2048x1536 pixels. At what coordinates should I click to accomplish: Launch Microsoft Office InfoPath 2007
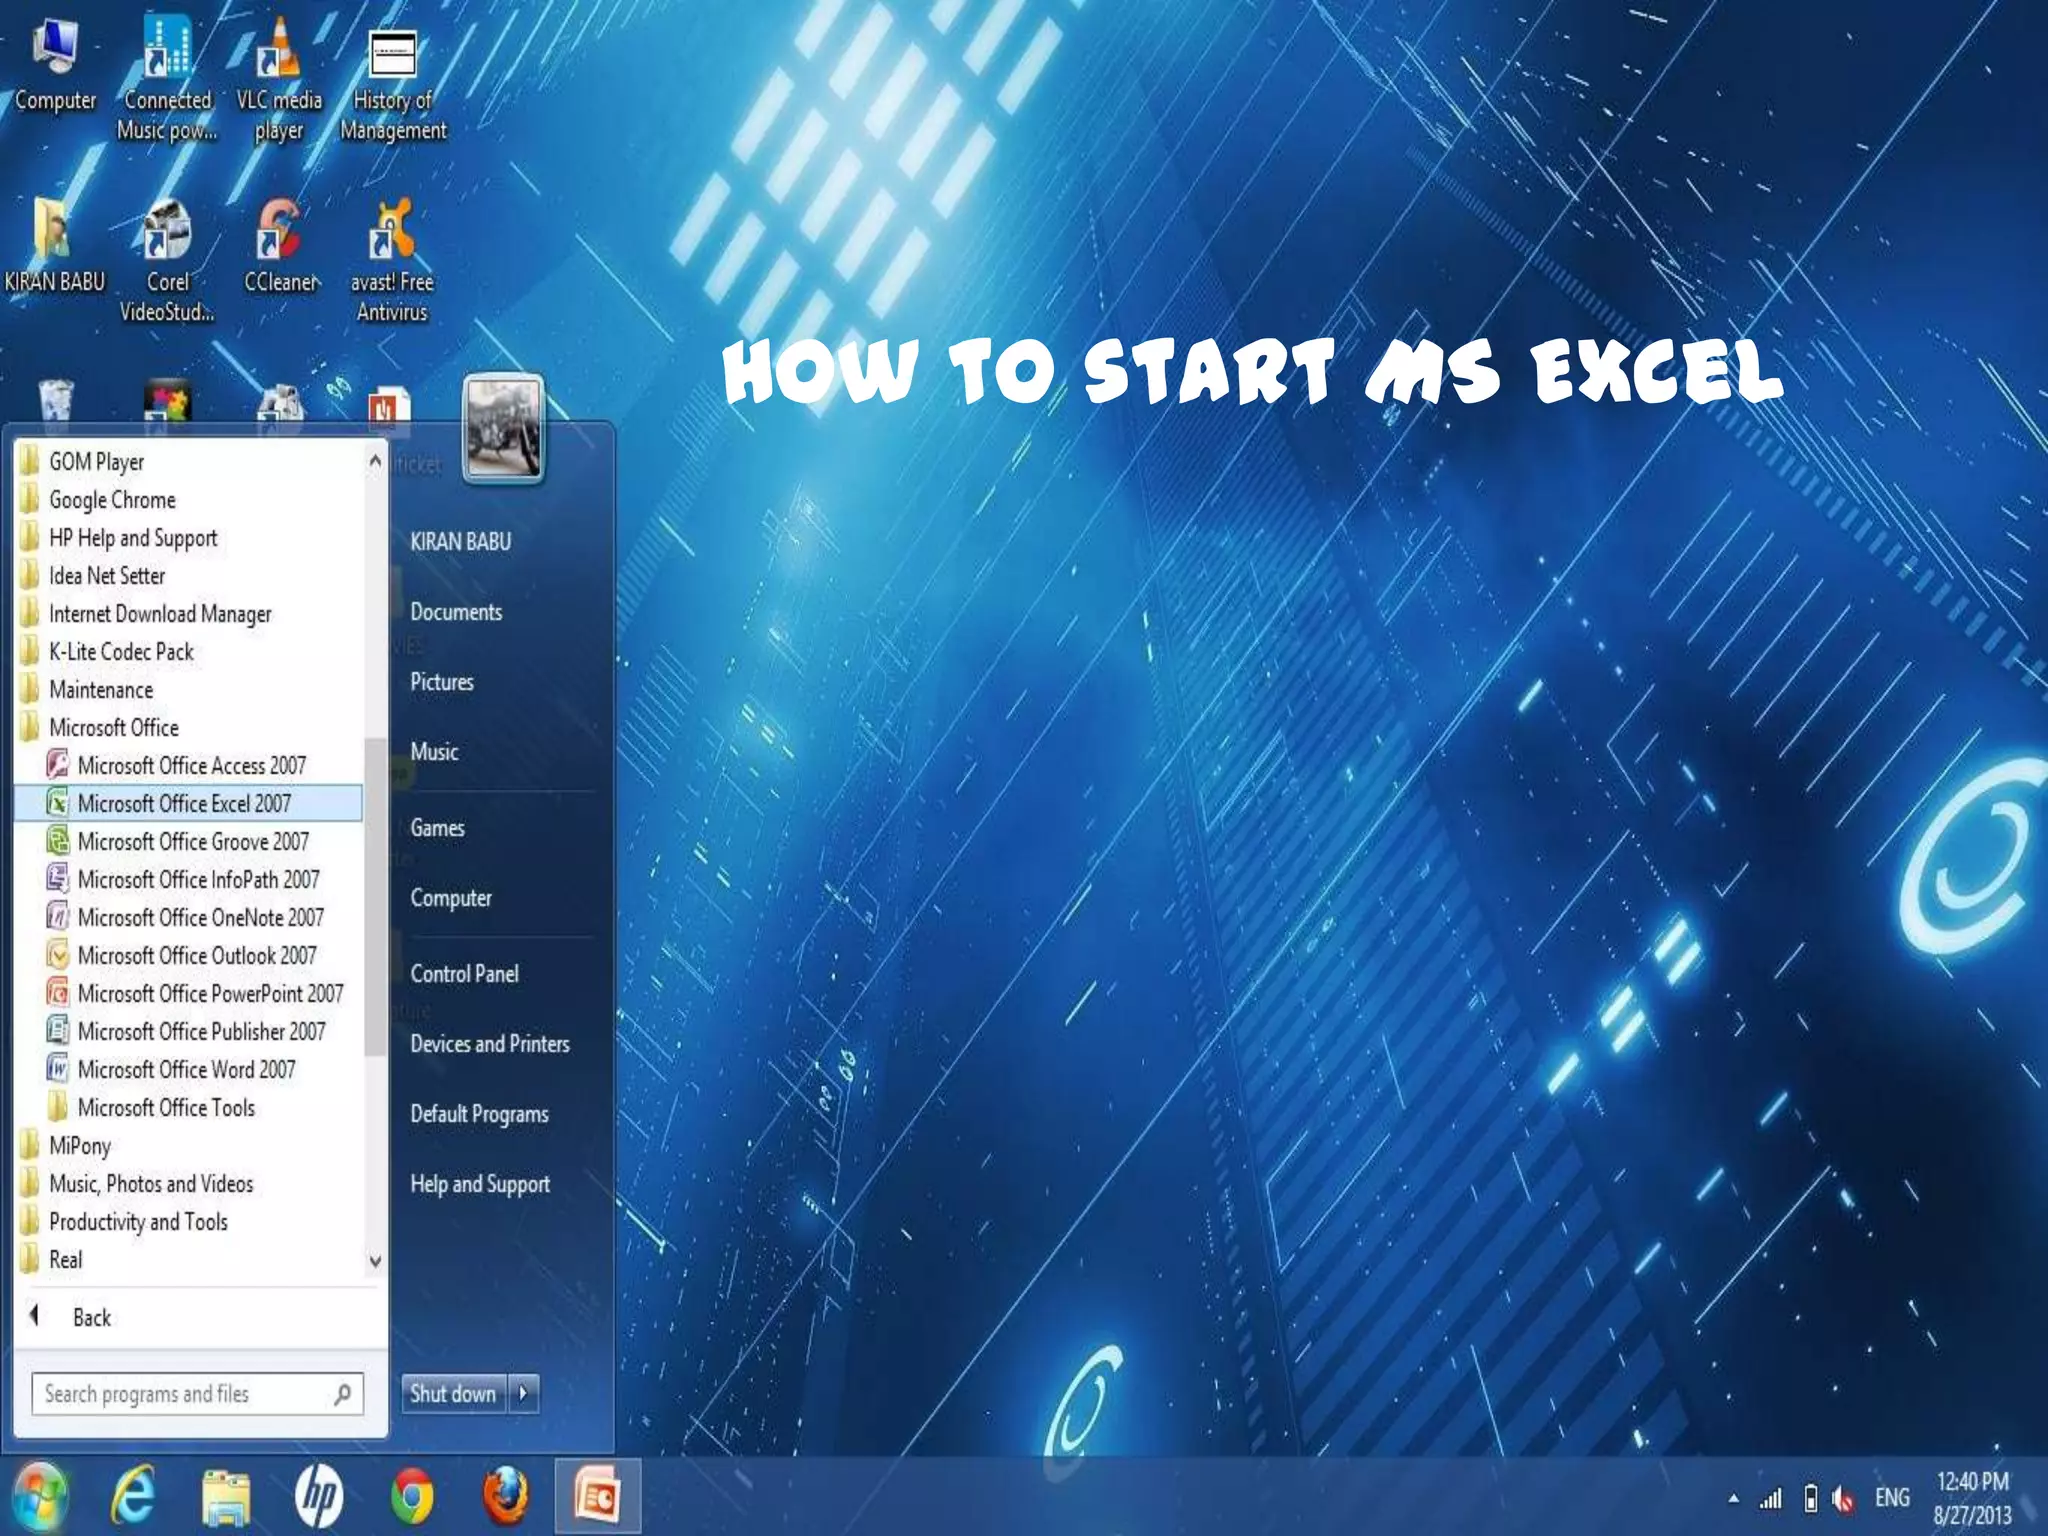tap(190, 879)
